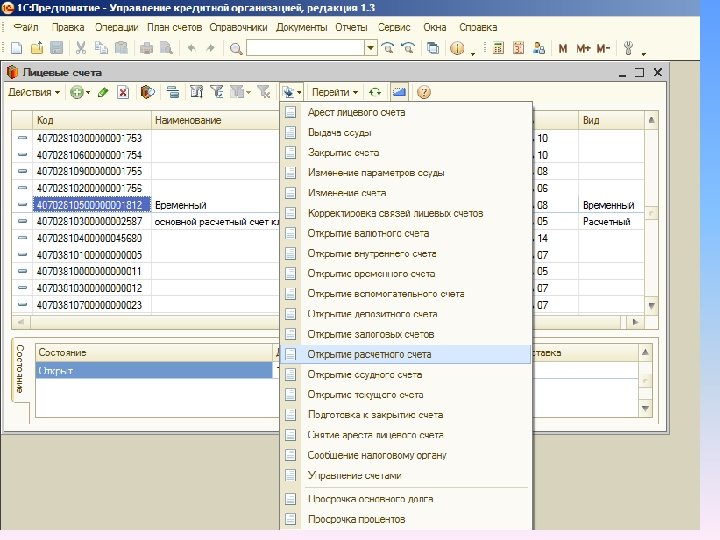The image size is (720, 540).
Task: Click the Save floppy disk icon
Action: point(57,48)
